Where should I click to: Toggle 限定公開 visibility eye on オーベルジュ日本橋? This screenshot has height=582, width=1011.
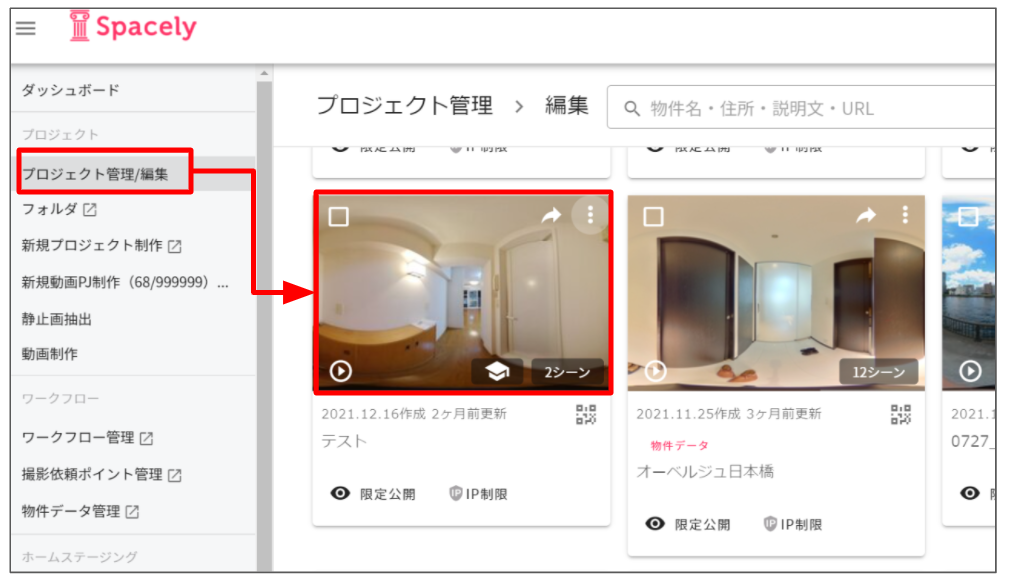pos(655,524)
